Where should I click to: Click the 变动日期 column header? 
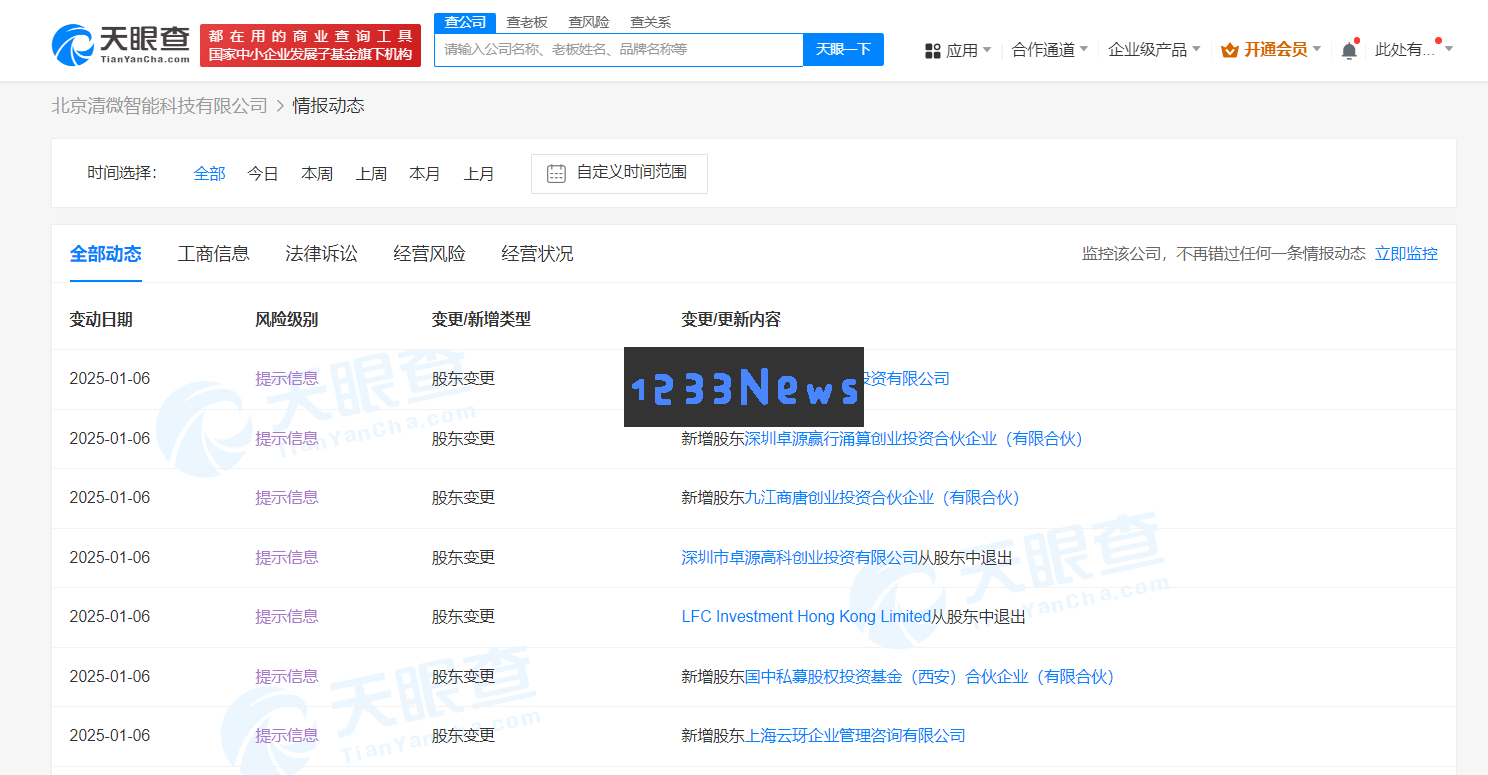(x=101, y=320)
